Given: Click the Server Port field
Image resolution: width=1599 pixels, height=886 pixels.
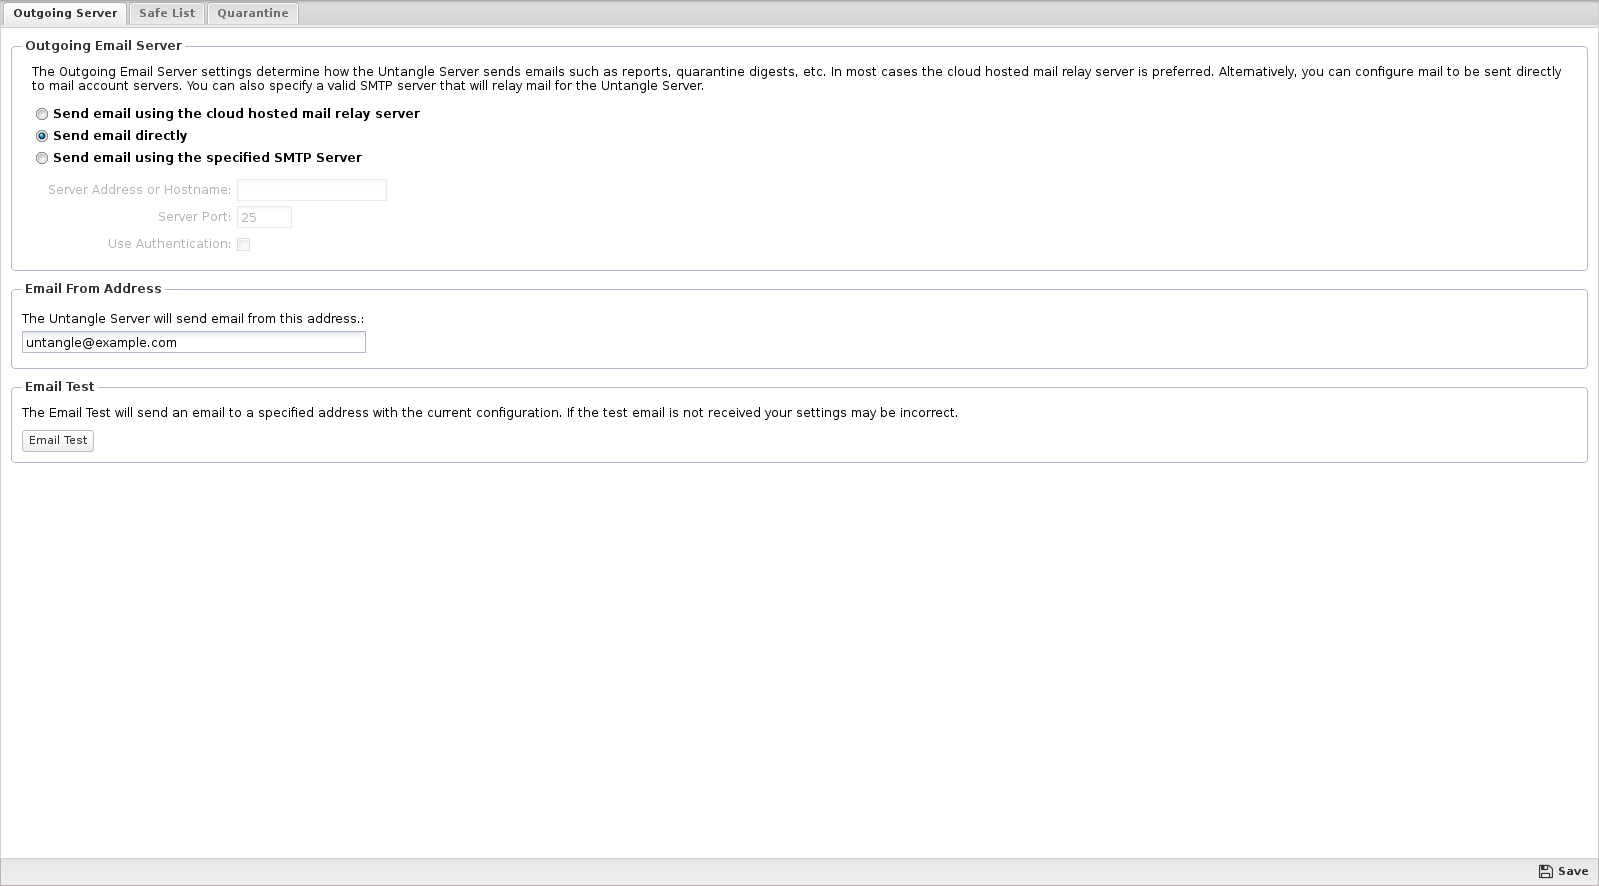Looking at the screenshot, I should coord(264,217).
